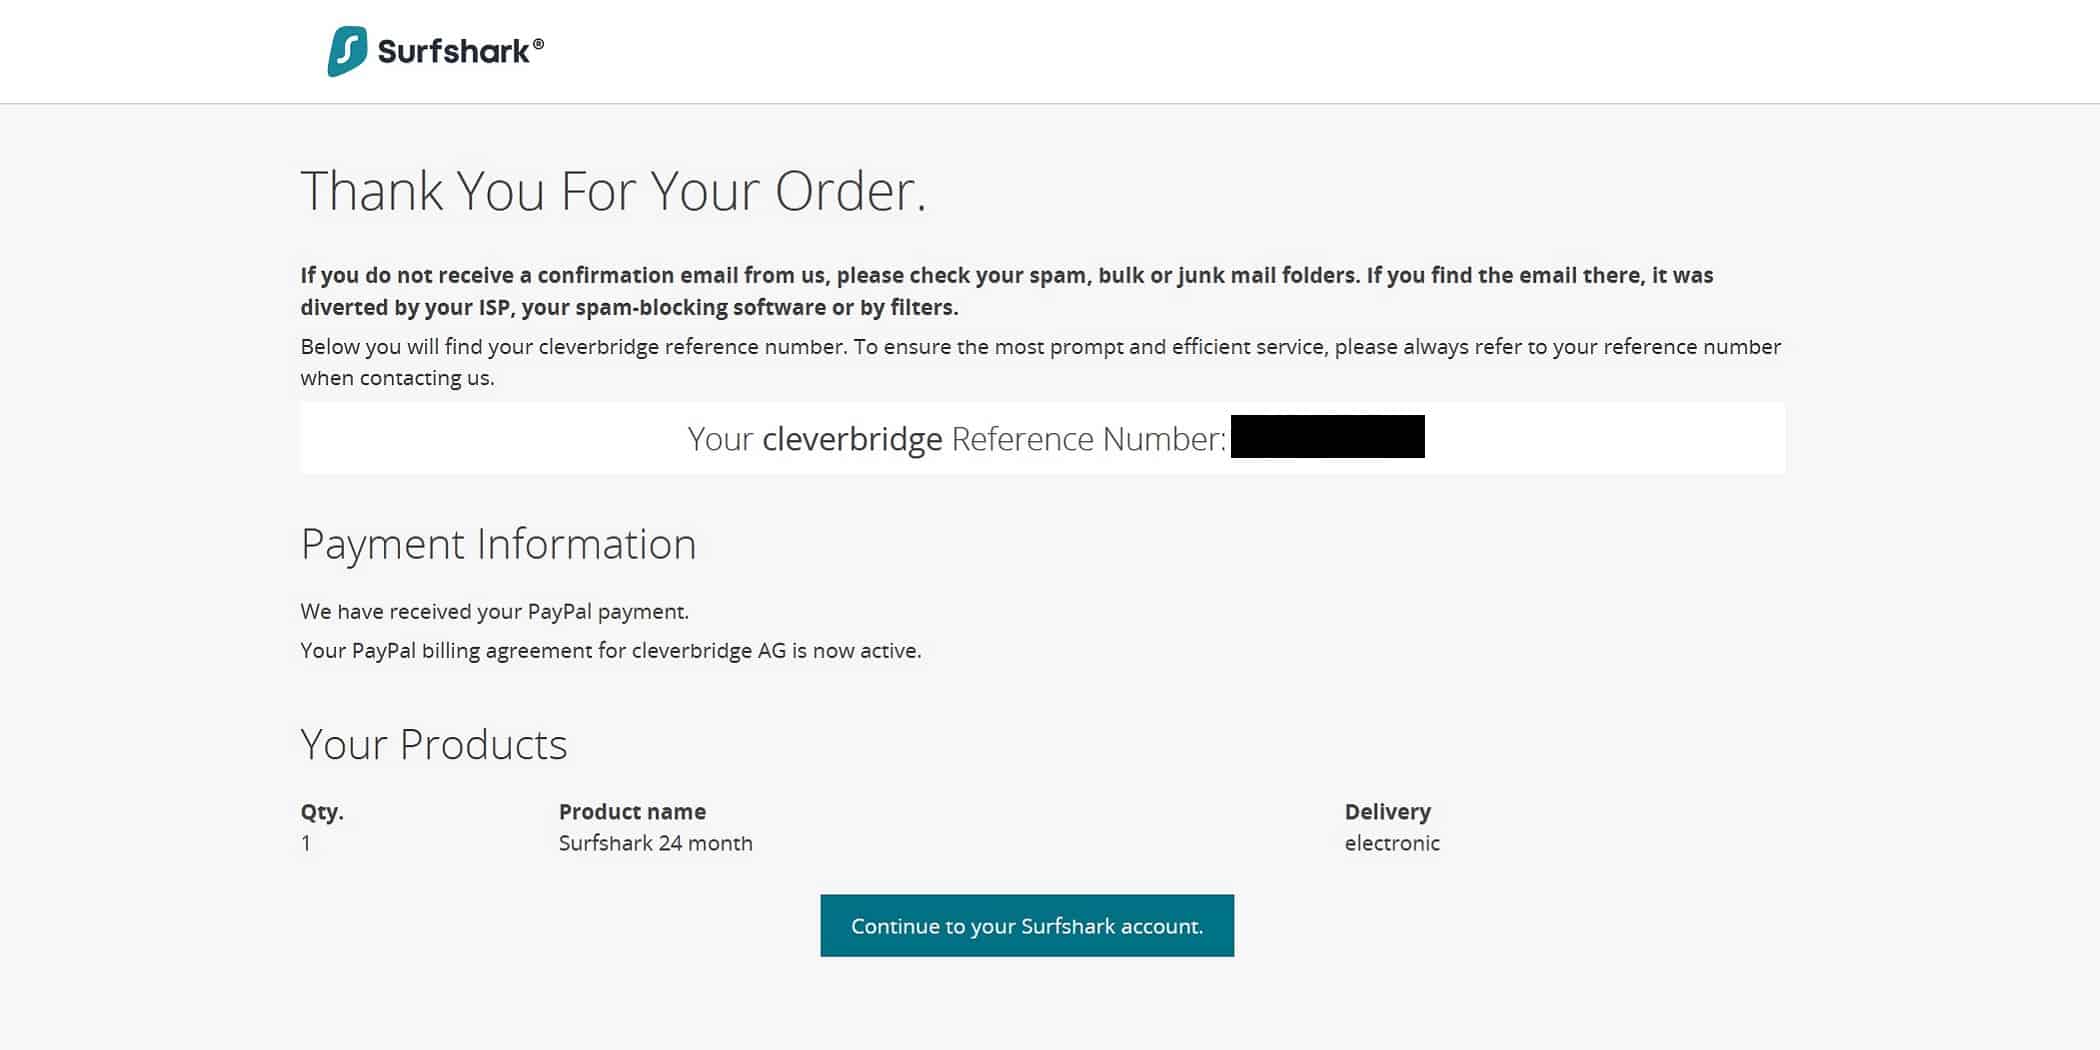Click the quantity value '1'
The height and width of the screenshot is (1050, 2100).
point(305,843)
